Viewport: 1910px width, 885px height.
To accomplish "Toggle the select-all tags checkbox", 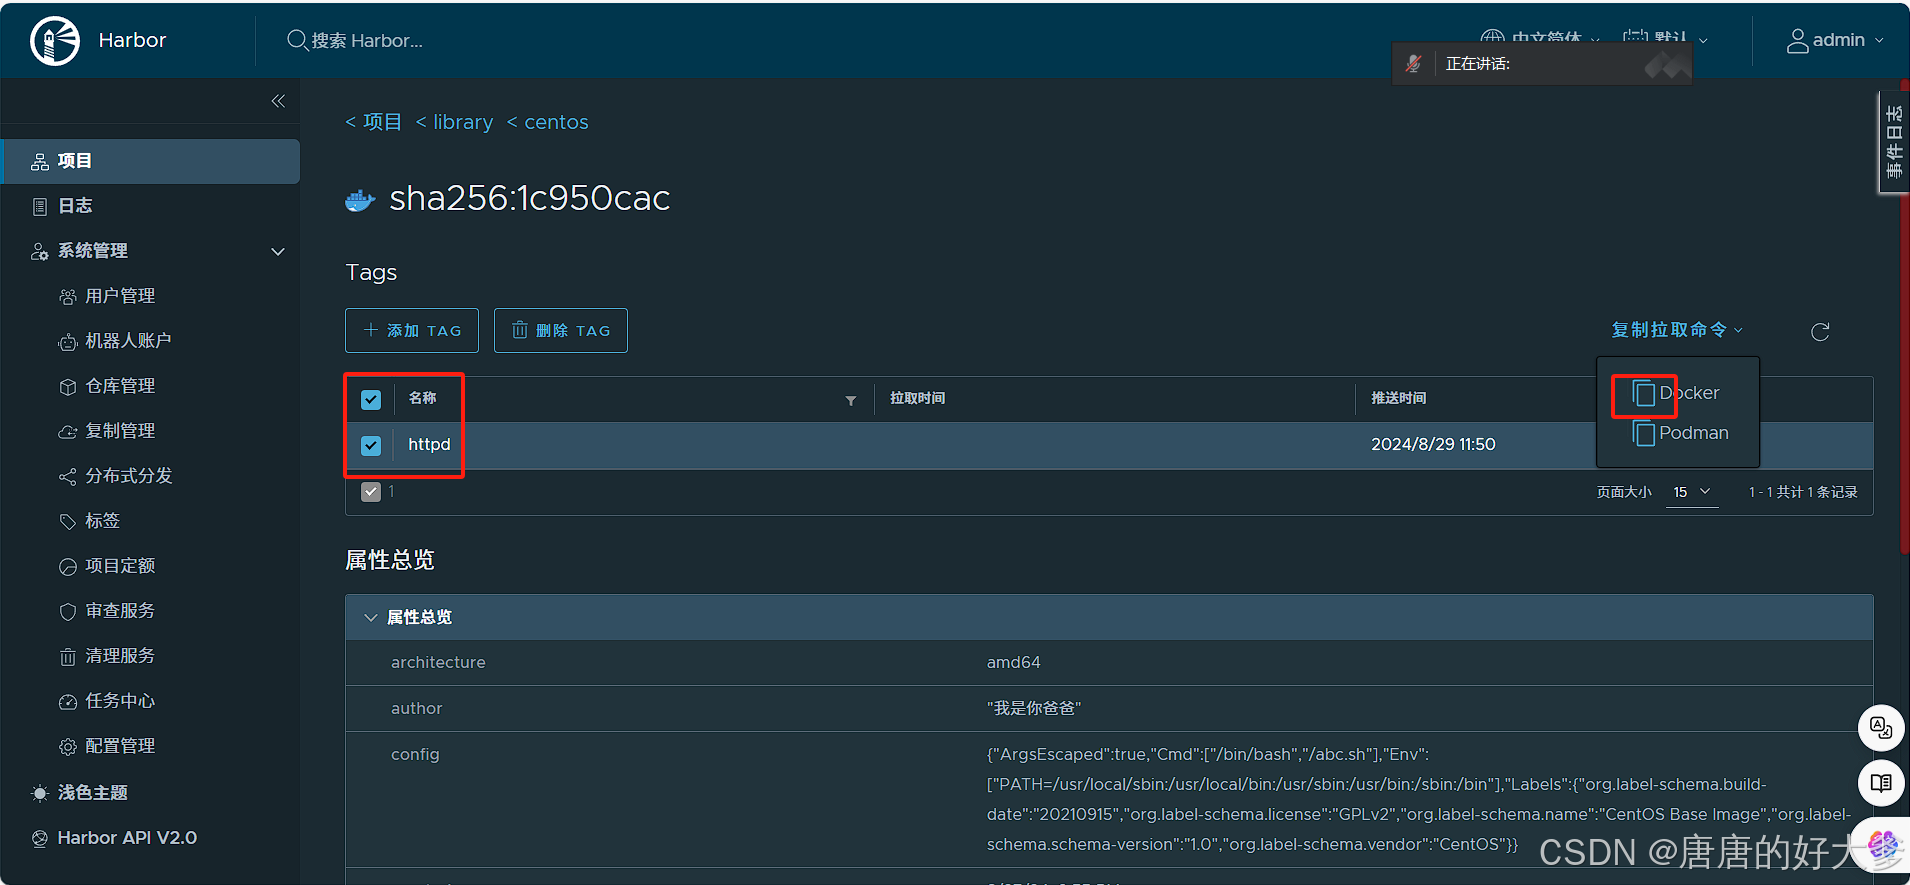I will [371, 400].
